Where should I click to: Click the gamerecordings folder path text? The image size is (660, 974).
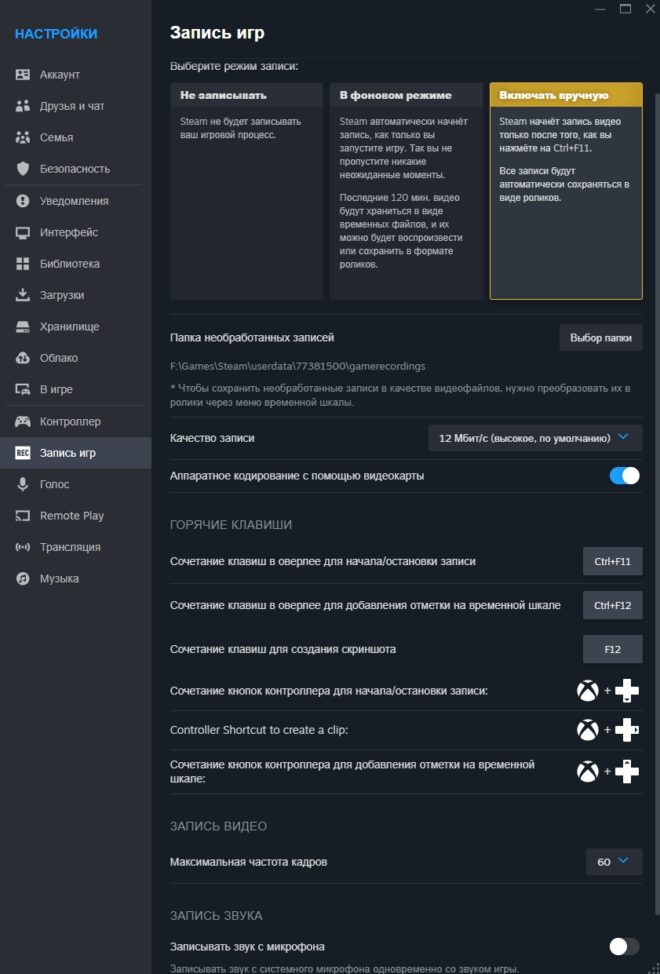pos(298,366)
